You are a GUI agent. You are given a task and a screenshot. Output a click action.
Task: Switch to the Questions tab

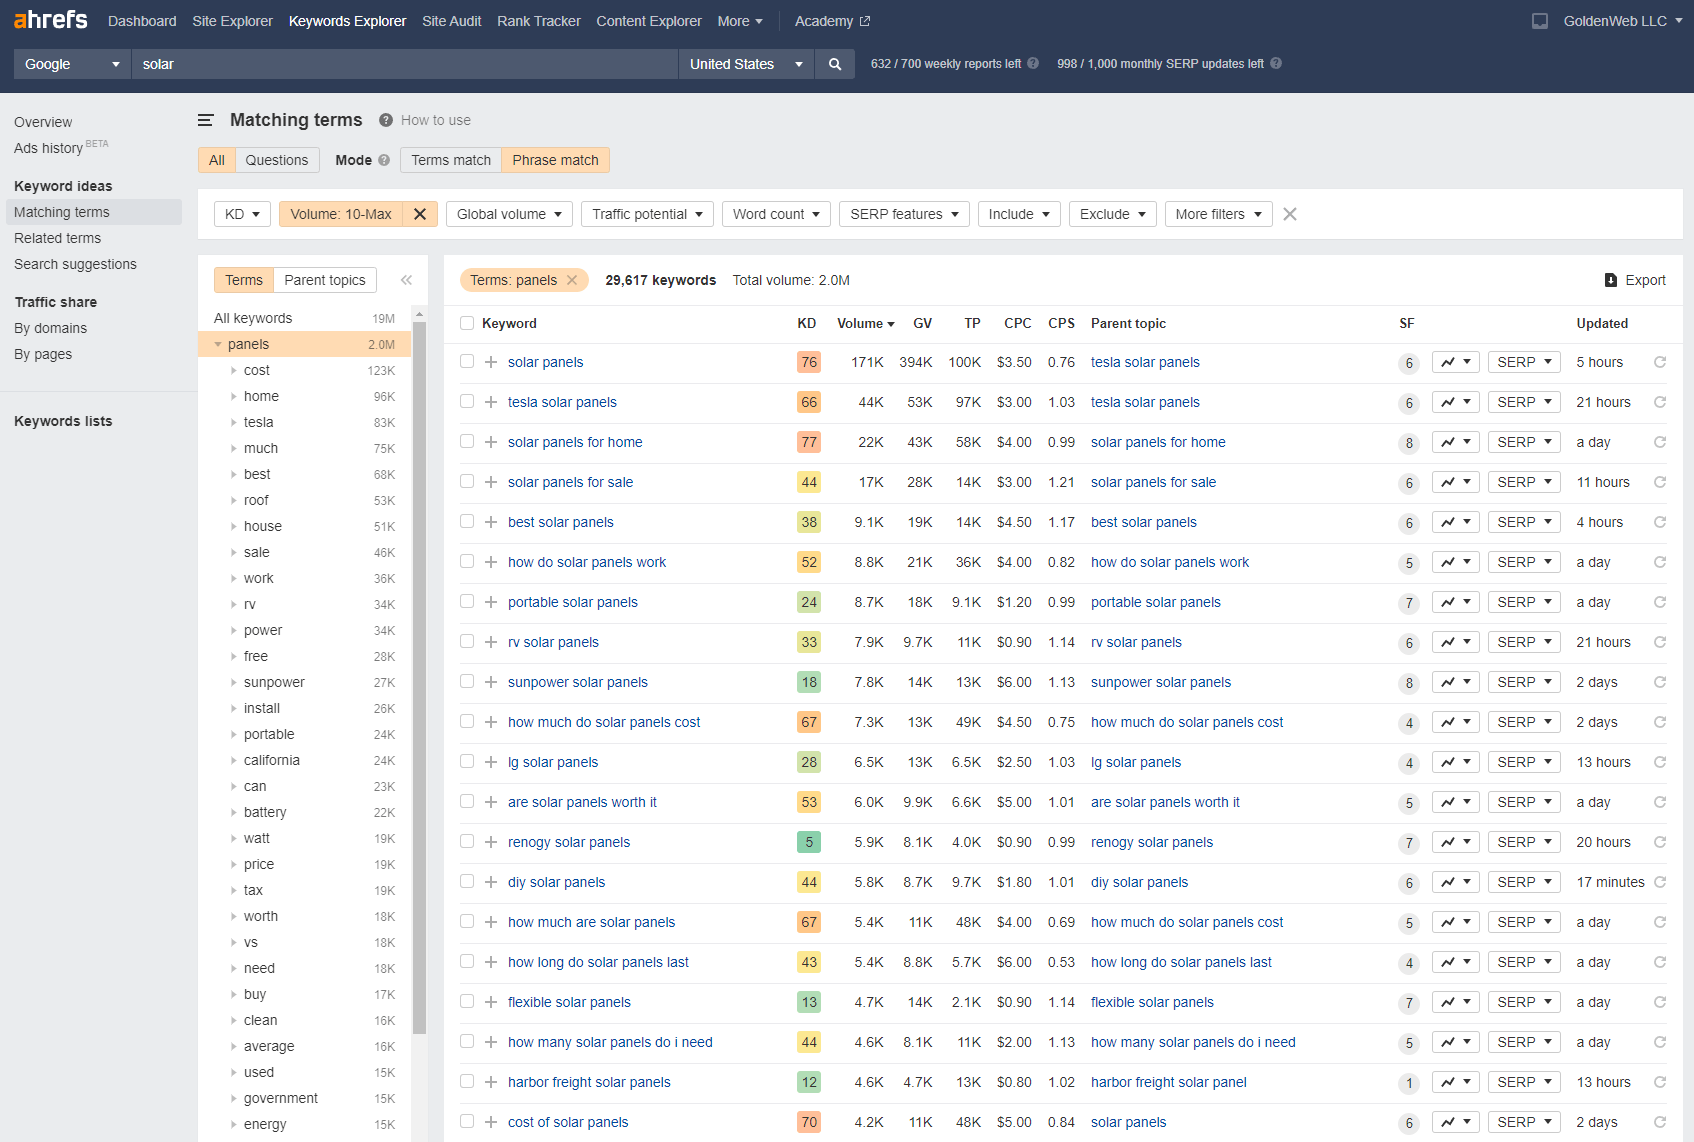(x=277, y=160)
